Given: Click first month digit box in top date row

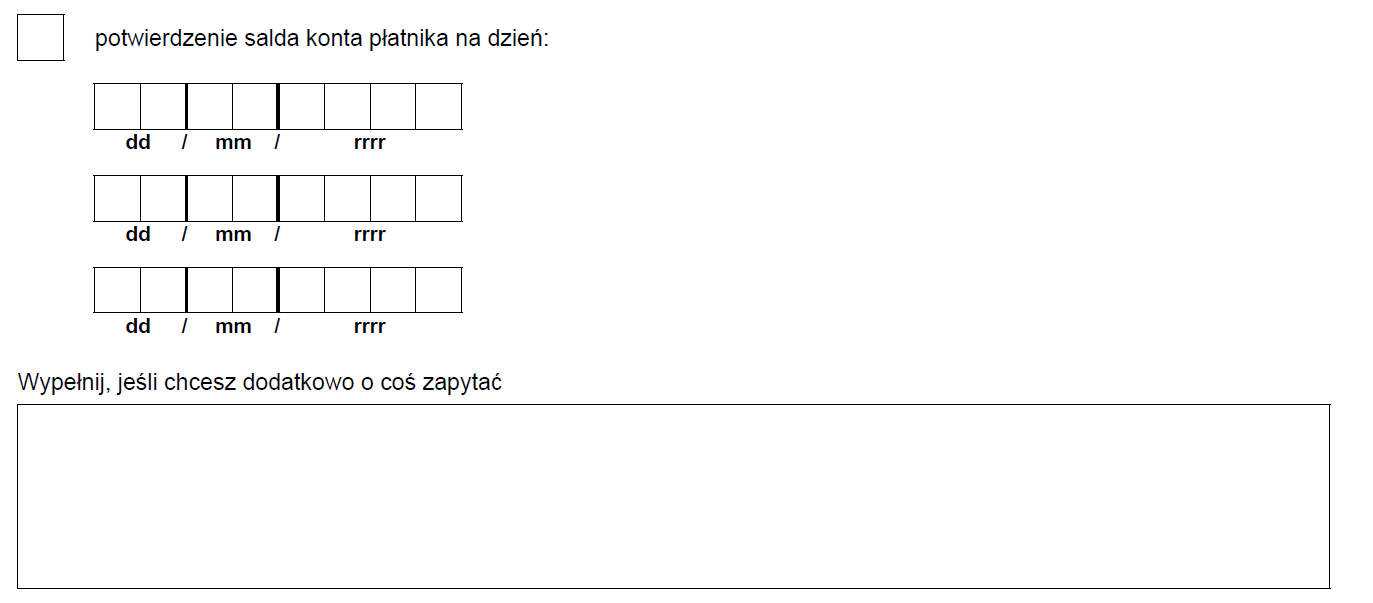Looking at the screenshot, I should point(210,106).
